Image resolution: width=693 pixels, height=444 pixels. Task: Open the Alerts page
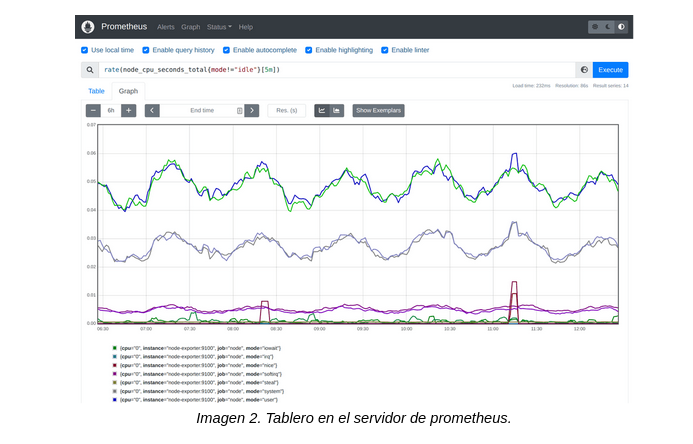coord(166,27)
